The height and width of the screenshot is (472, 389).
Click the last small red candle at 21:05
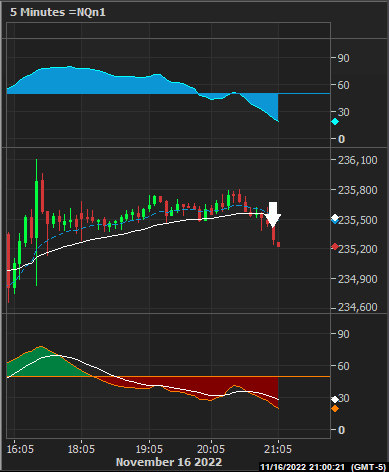(278, 245)
